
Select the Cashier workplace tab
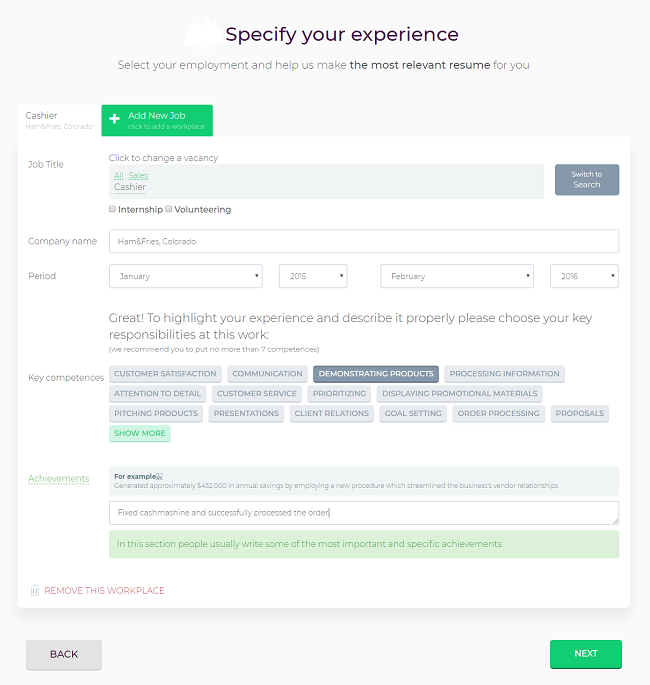pyautogui.click(x=59, y=121)
